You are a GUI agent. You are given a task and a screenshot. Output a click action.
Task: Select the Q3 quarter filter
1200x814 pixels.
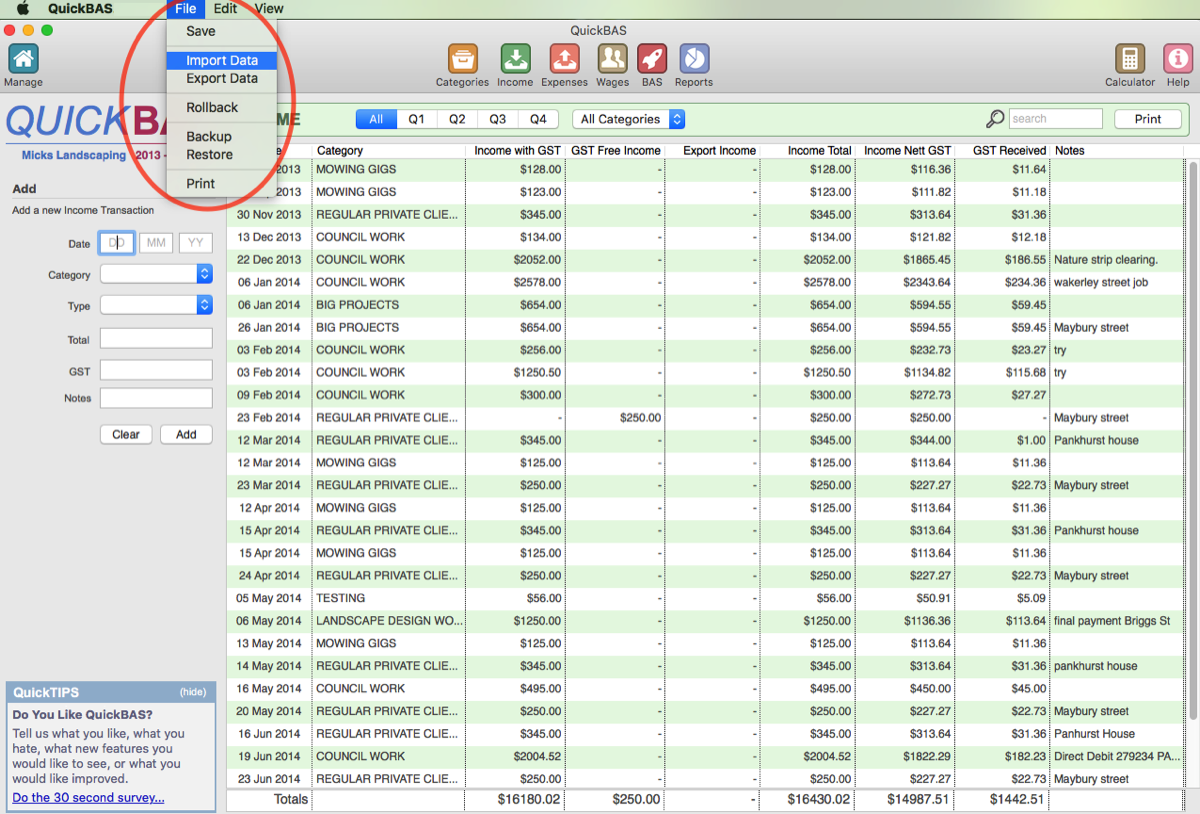point(497,119)
